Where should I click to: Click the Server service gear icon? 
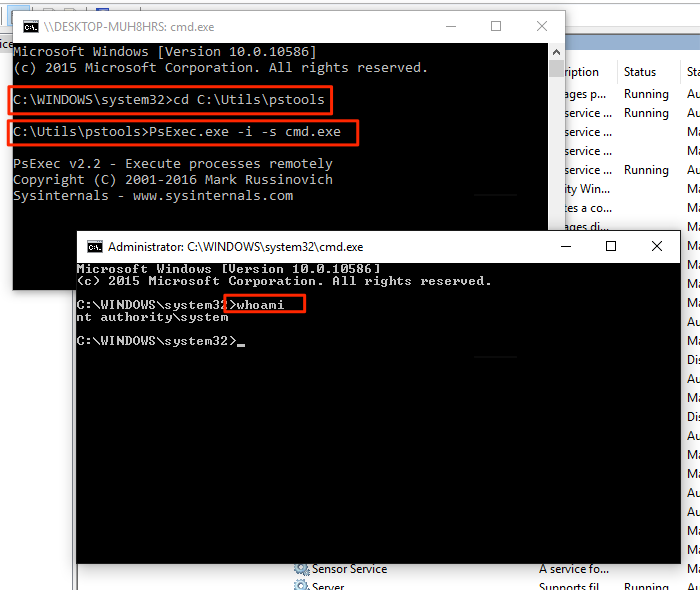(301, 585)
